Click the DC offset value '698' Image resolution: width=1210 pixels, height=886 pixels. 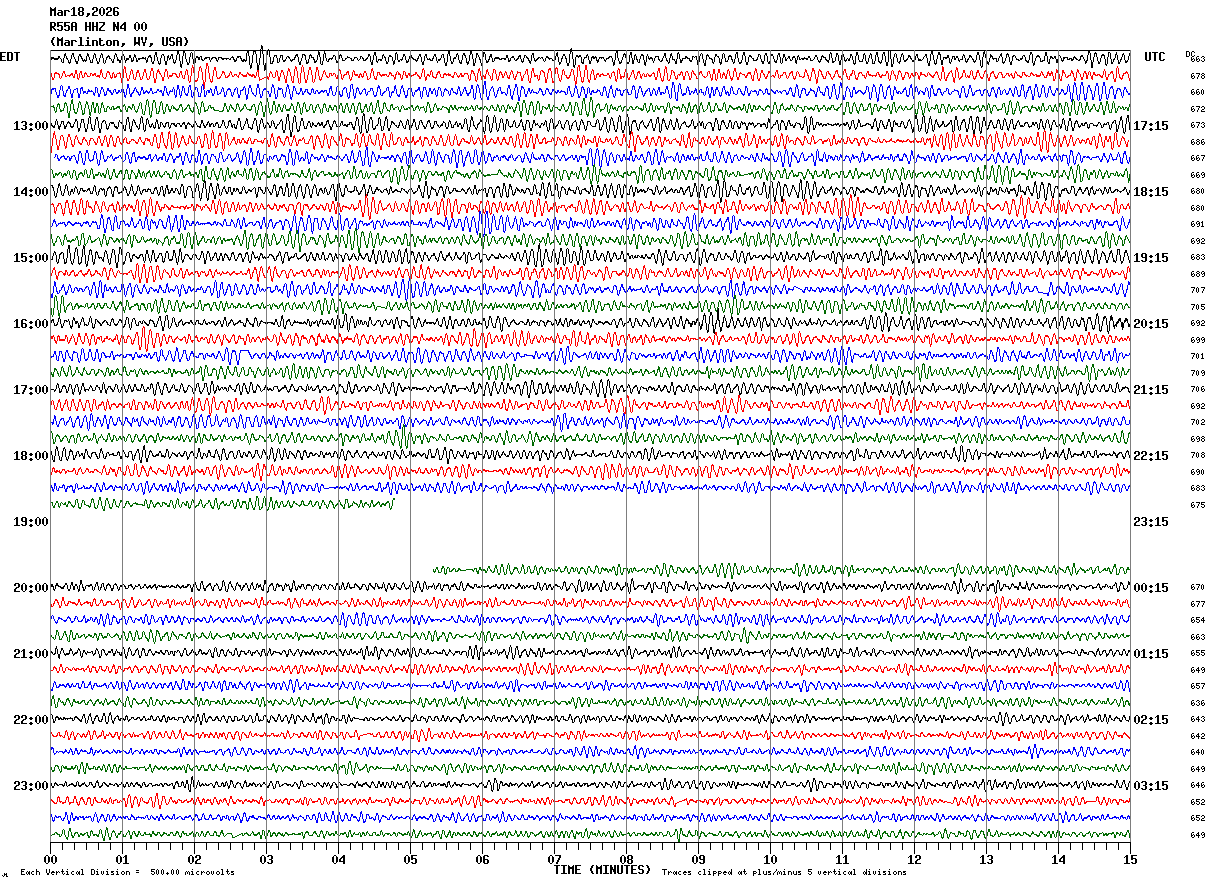[x=1197, y=439]
